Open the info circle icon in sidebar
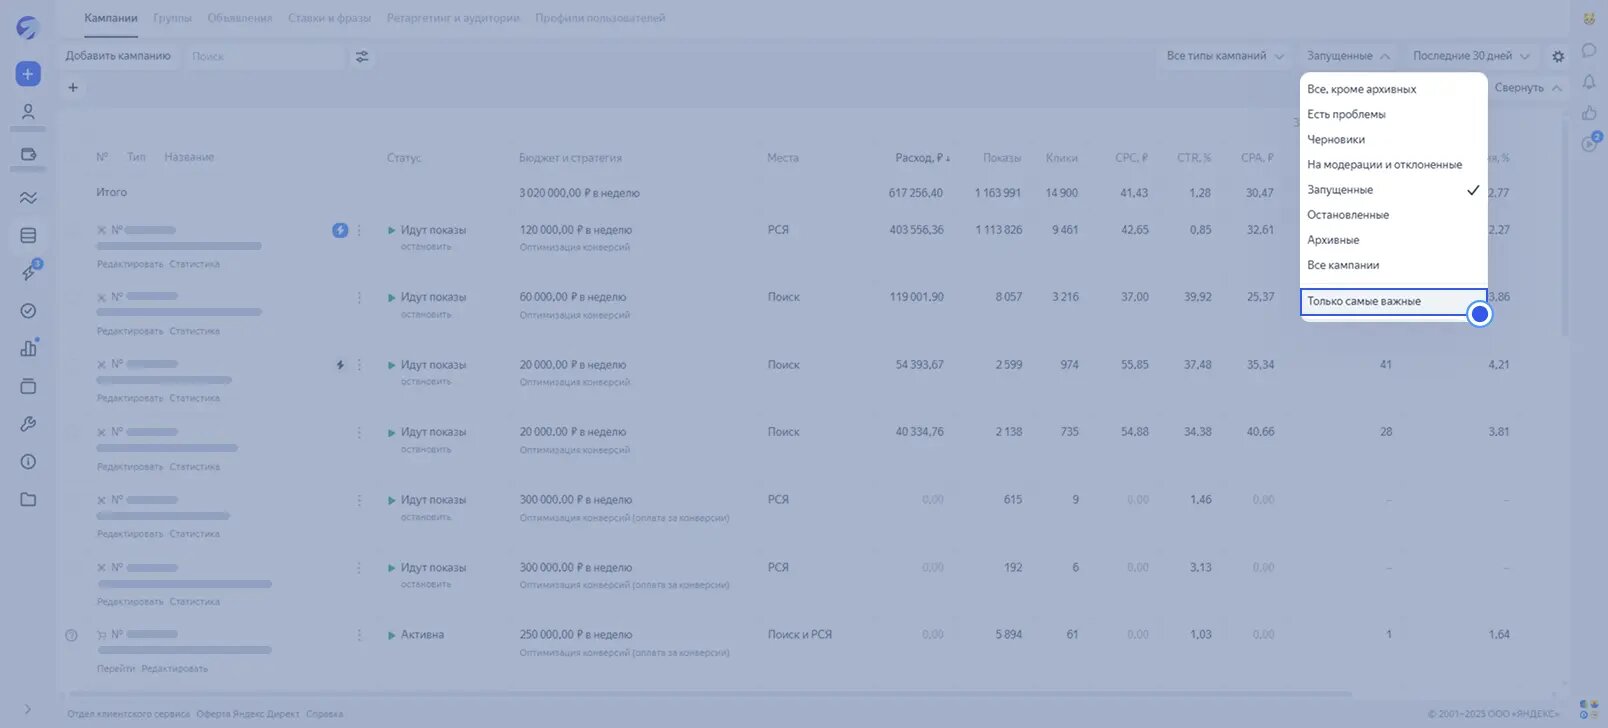Screen dimensions: 1608x728 click(x=28, y=462)
